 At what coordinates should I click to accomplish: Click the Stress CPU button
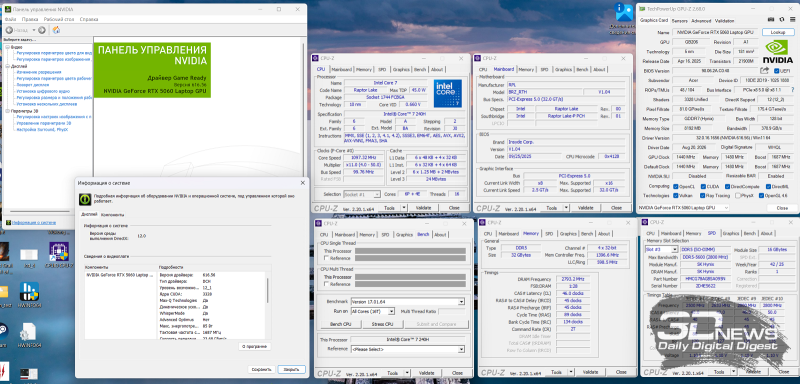coord(382,324)
